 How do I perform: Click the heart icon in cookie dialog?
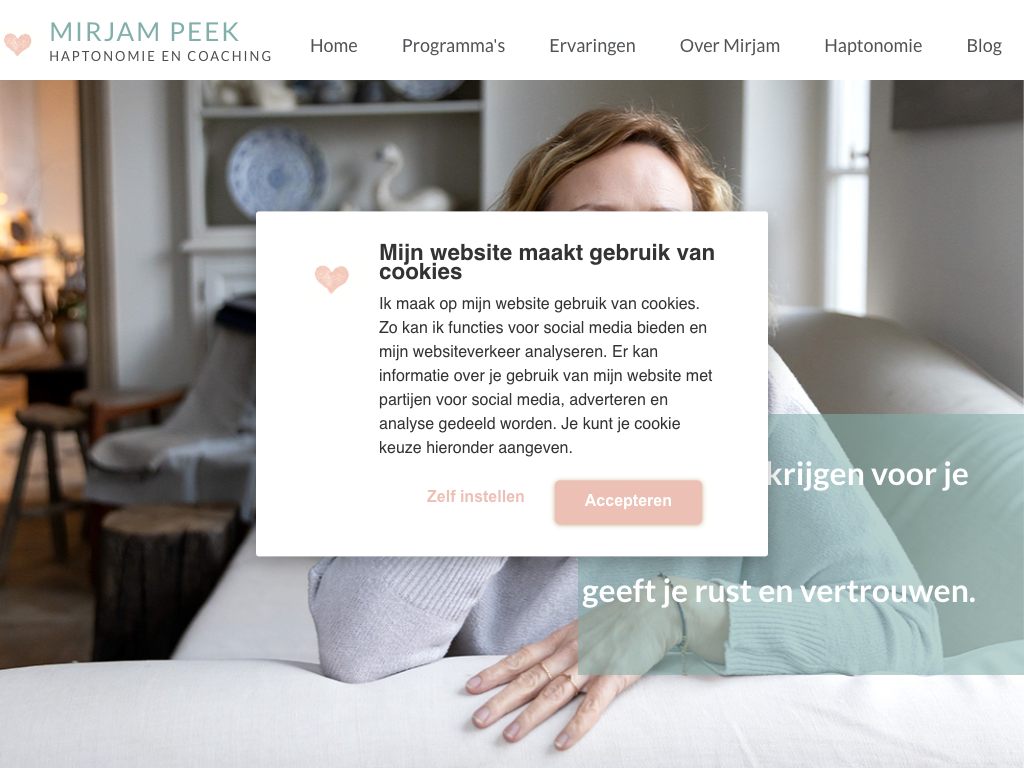[332, 279]
